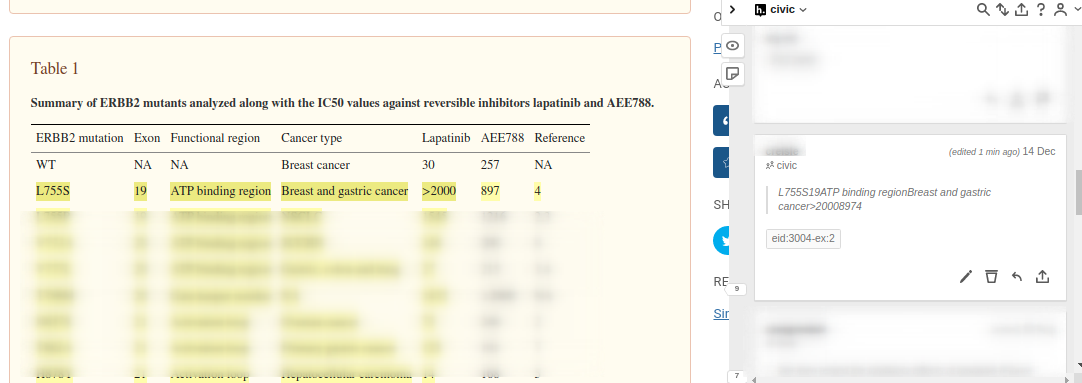The height and width of the screenshot is (383, 1082).
Task: Search annotations with the magnifier icon
Action: pos(983,10)
